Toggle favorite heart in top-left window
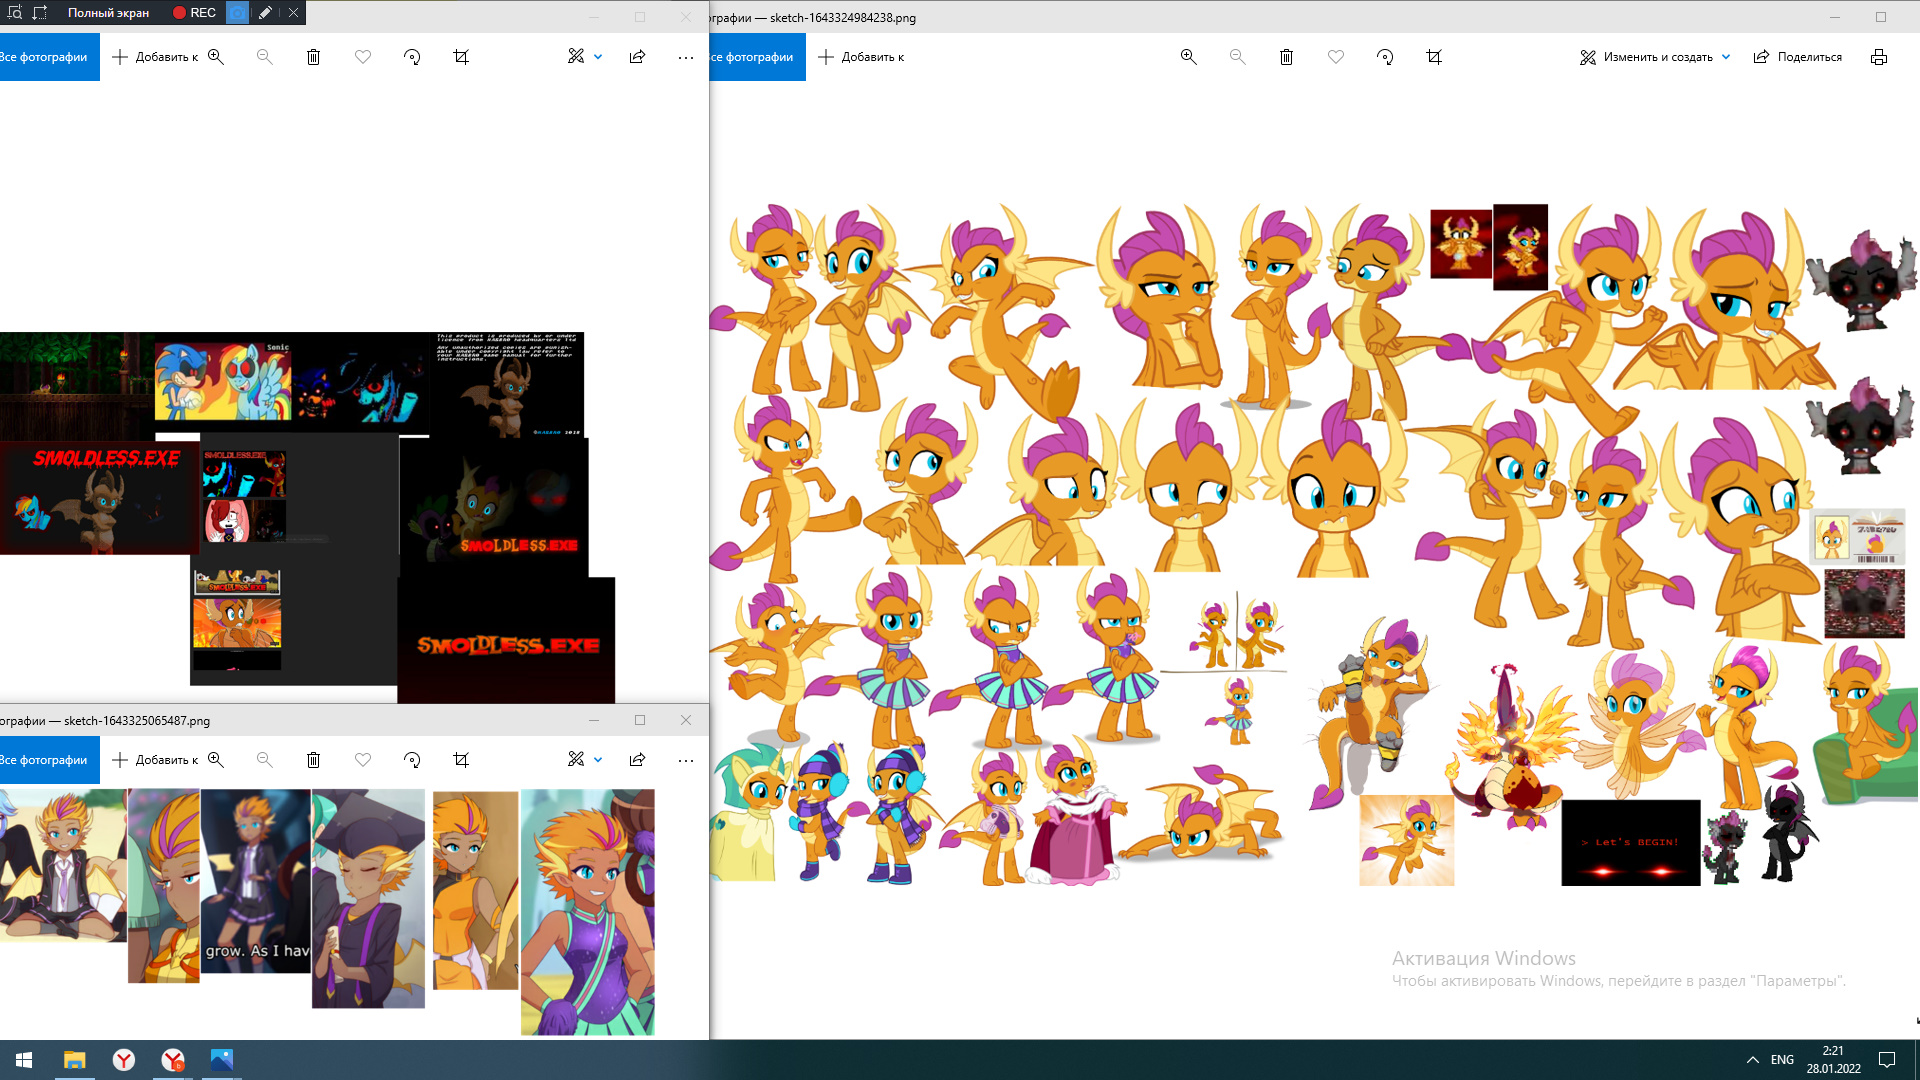Viewport: 1920px width, 1080px height. [363, 57]
